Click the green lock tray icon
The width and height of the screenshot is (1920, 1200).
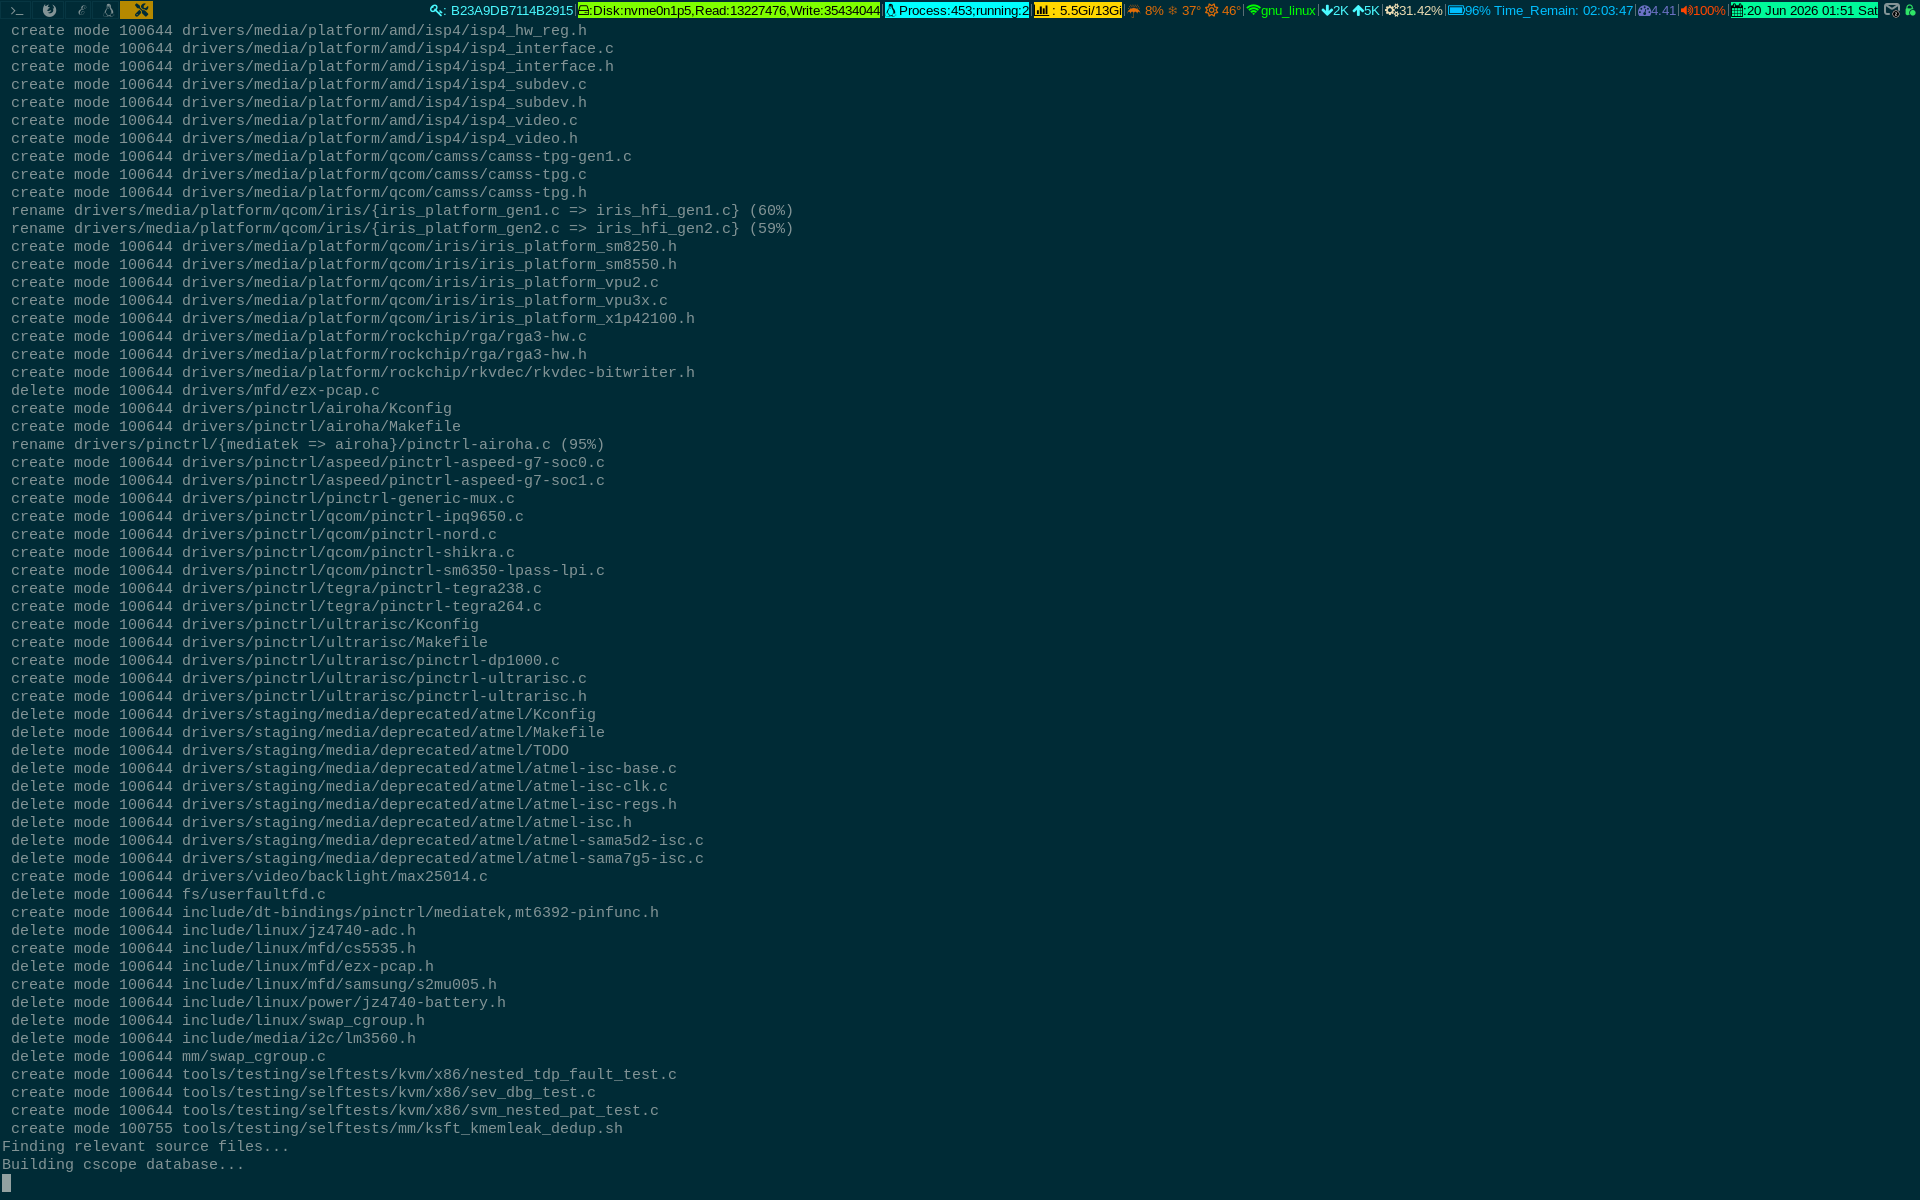[x=1910, y=10]
